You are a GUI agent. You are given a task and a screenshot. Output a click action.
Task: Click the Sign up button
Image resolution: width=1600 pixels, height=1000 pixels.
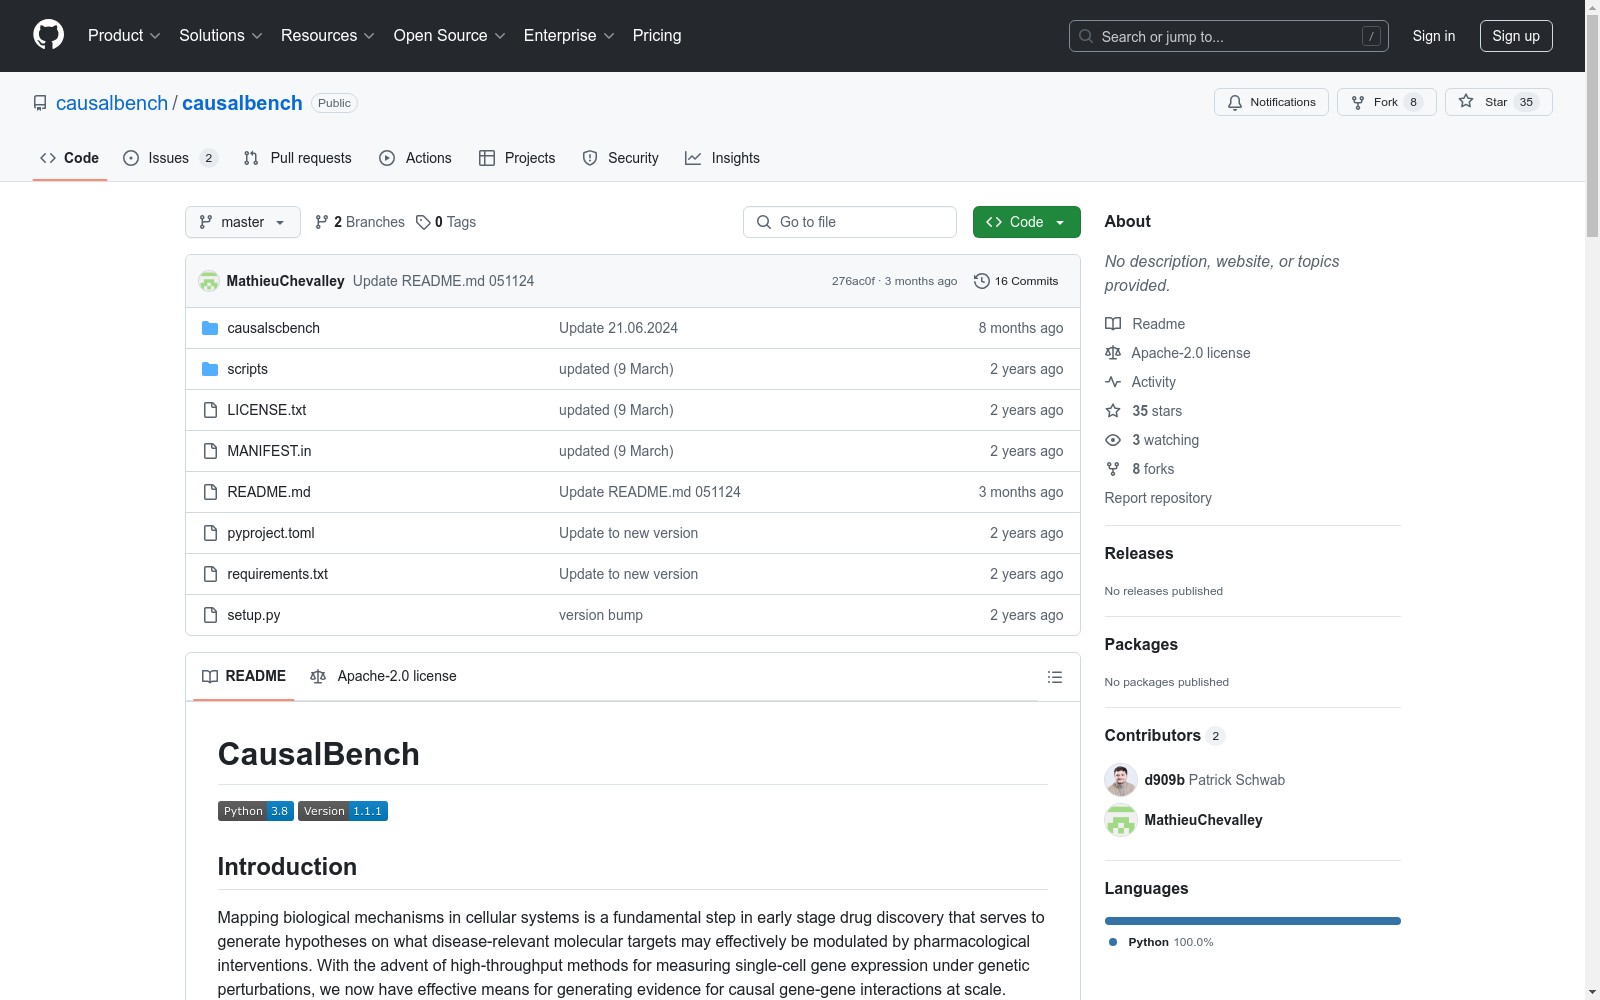coord(1516,36)
